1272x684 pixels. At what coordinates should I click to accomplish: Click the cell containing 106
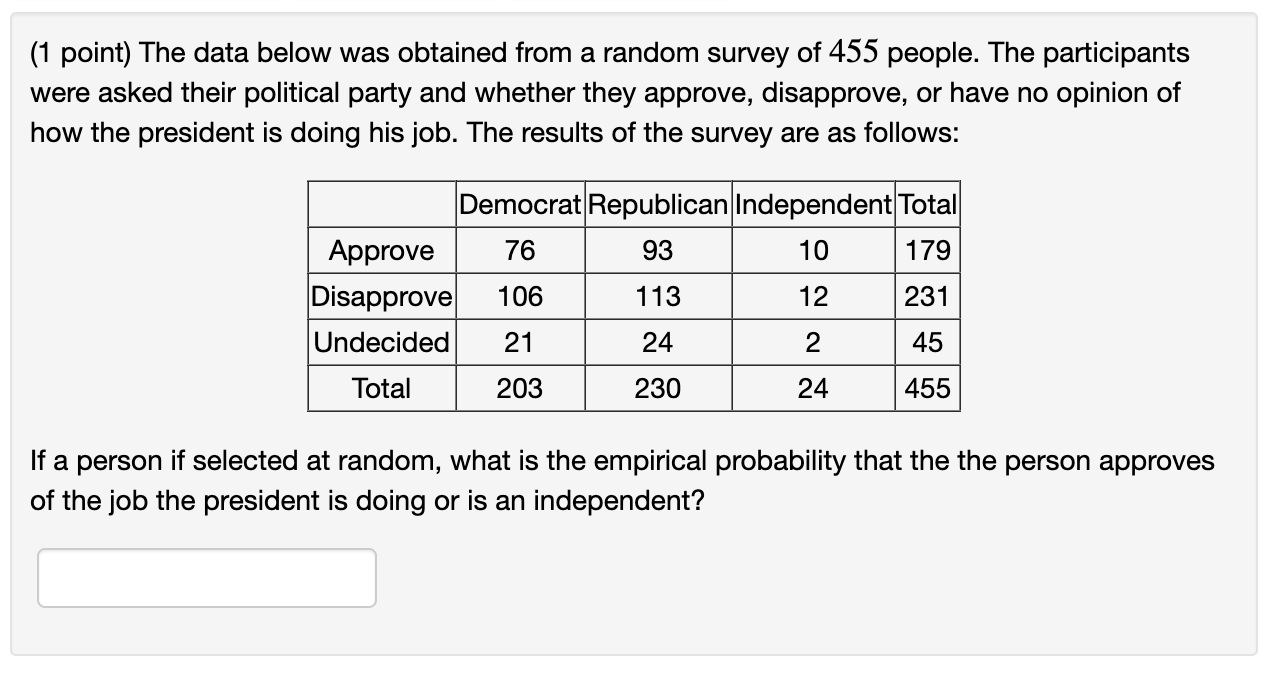tap(518, 296)
